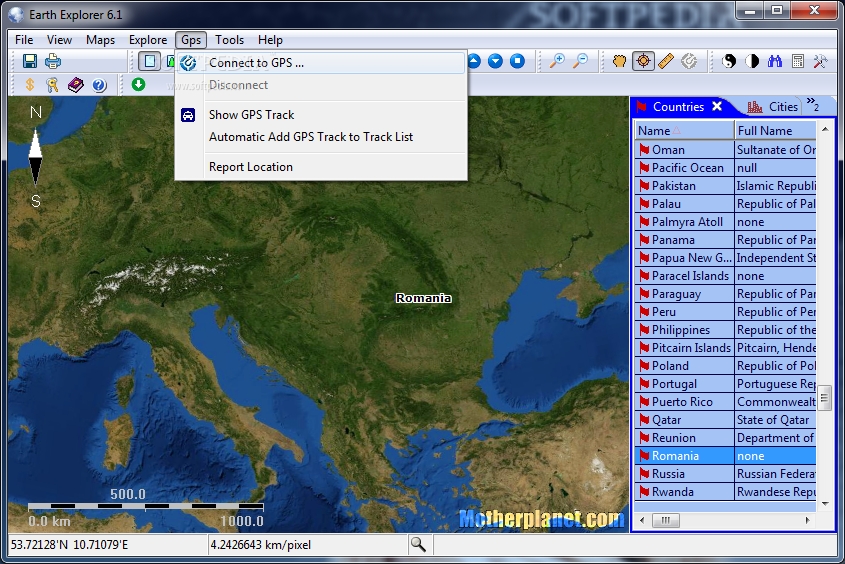
Task: Select Philippines in countries list
Action: [725, 330]
